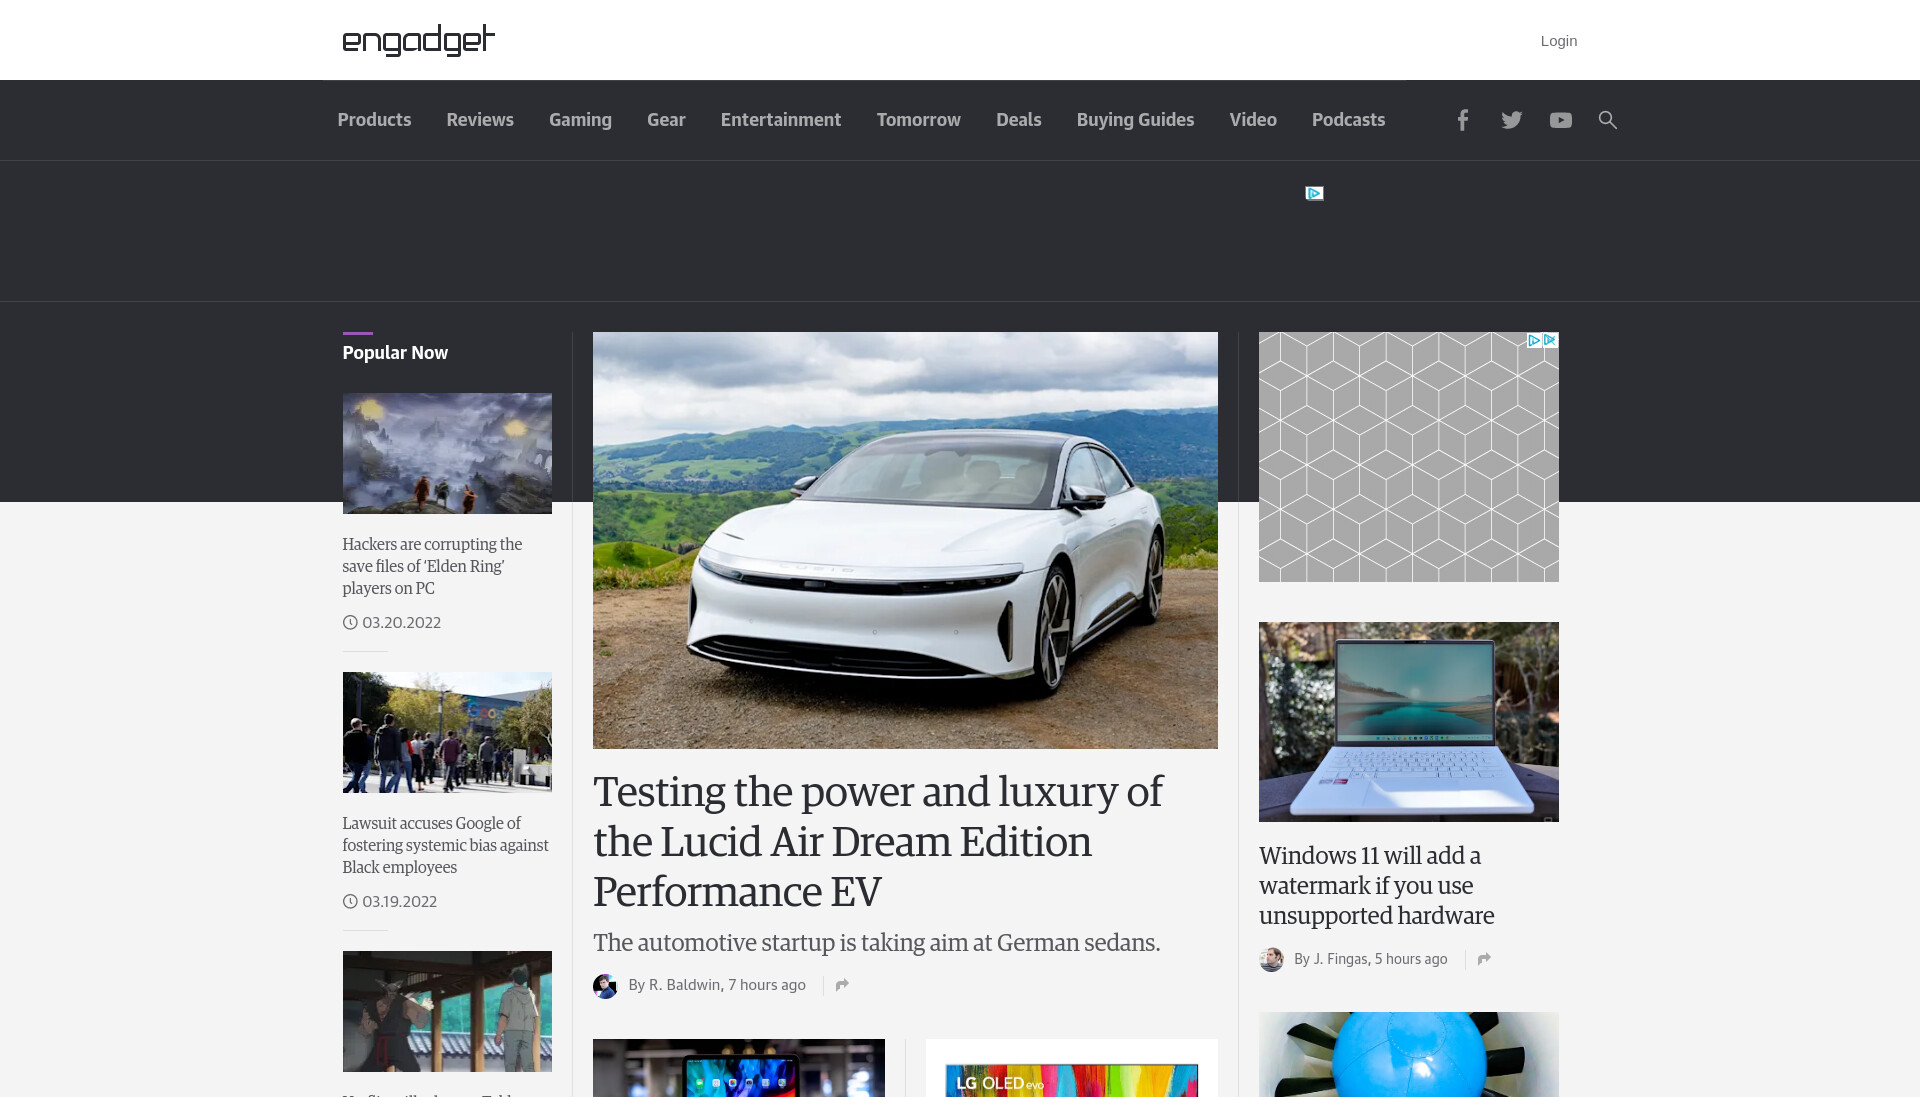Share the Lucid Air article via arrow icon
The height and width of the screenshot is (1097, 1920).
point(842,985)
